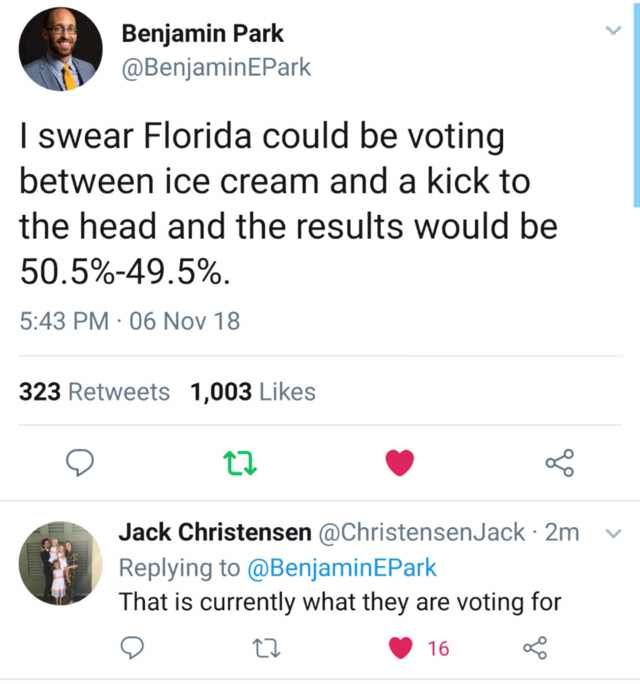This screenshot has width=640, height=684.
Task: Retweet Benjamin Park's tweet
Action: (x=240, y=462)
